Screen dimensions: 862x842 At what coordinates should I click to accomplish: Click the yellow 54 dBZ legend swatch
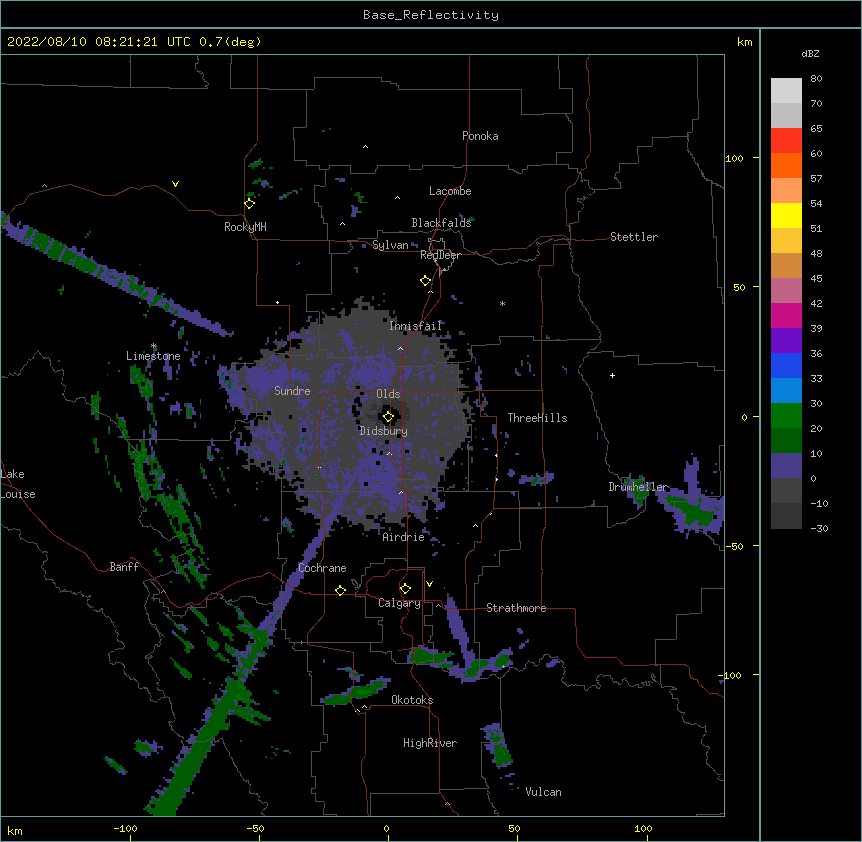[x=786, y=215]
